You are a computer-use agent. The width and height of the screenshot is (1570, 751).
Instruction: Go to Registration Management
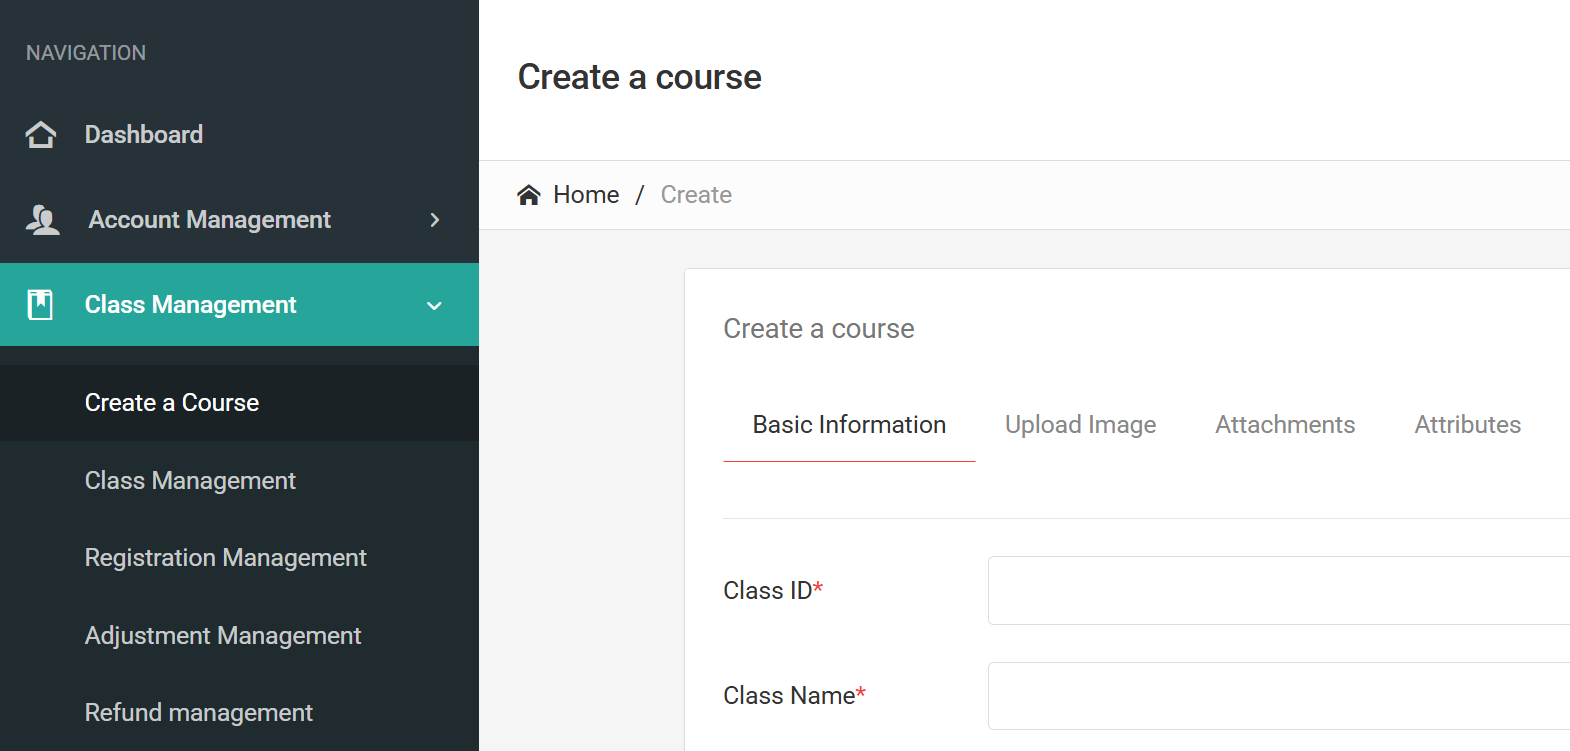tap(225, 558)
